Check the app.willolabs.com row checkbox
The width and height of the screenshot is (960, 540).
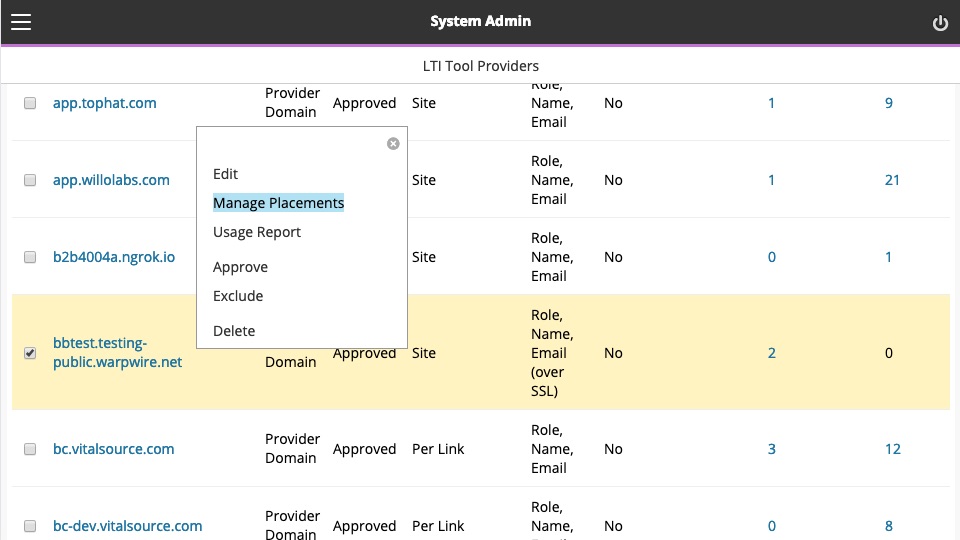[30, 180]
